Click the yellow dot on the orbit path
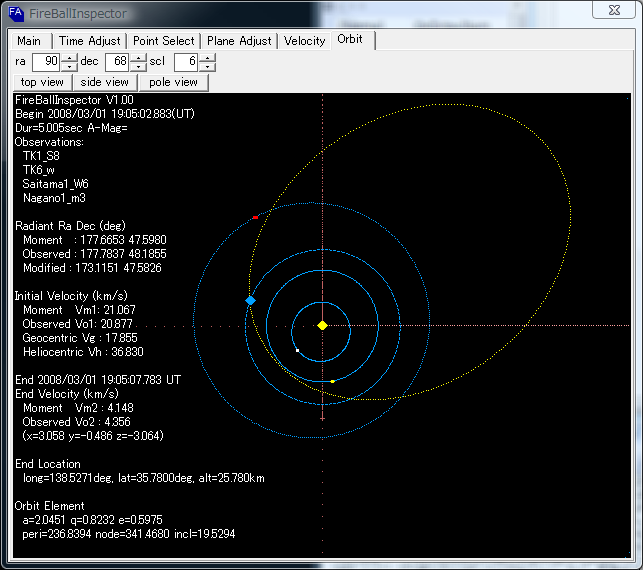Screen dimensions: 643x570 [x=332, y=381]
